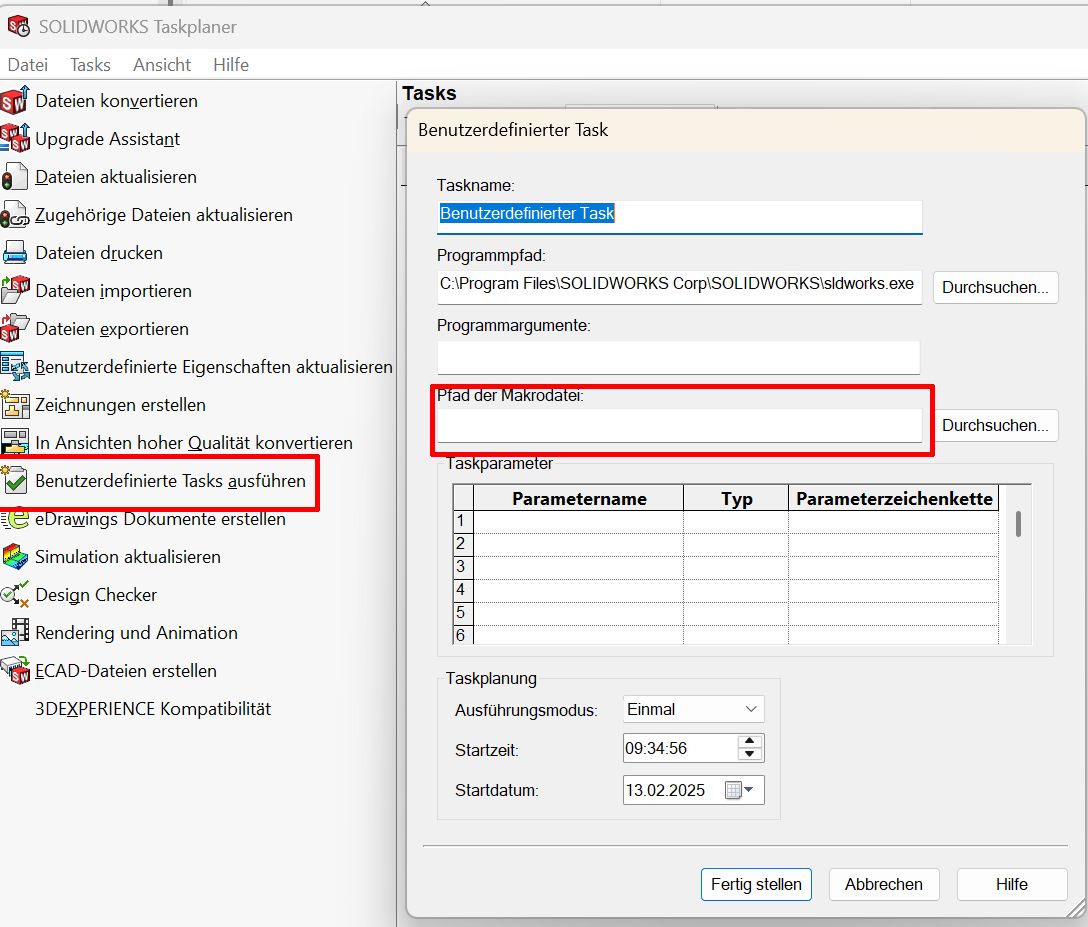The image size is (1088, 927).
Task: Click the SOLIDWORKS Taskplaner title bar icon
Action: tap(19, 26)
